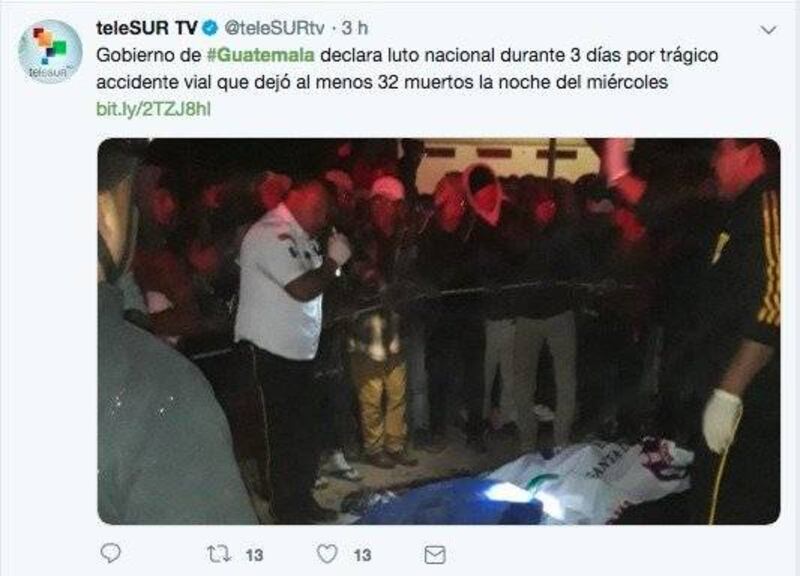Retweet this teleSUR TV post
The width and height of the screenshot is (800, 576).
pyautogui.click(x=219, y=554)
